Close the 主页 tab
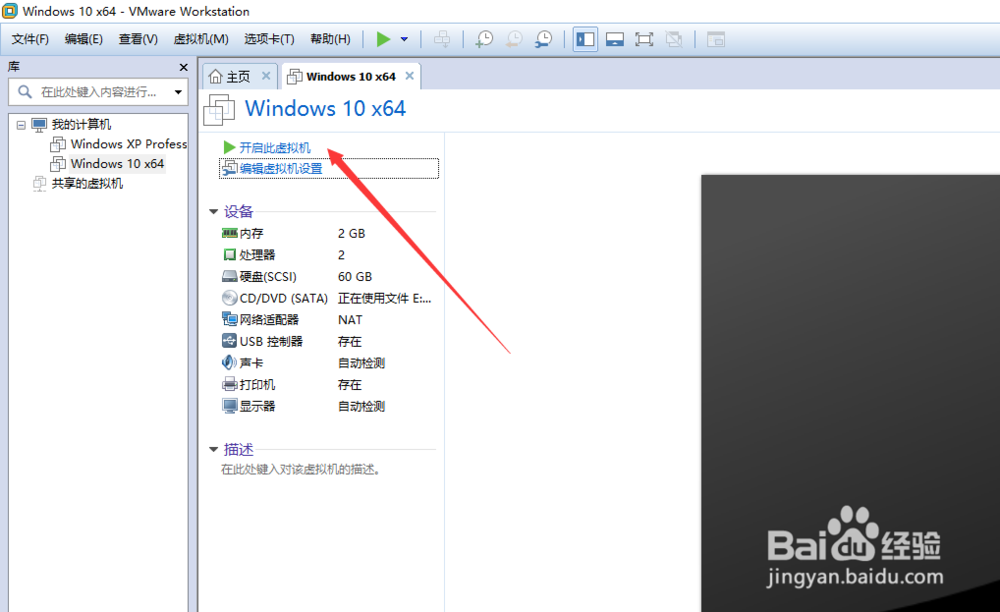The height and width of the screenshot is (612, 1000). tap(266, 76)
